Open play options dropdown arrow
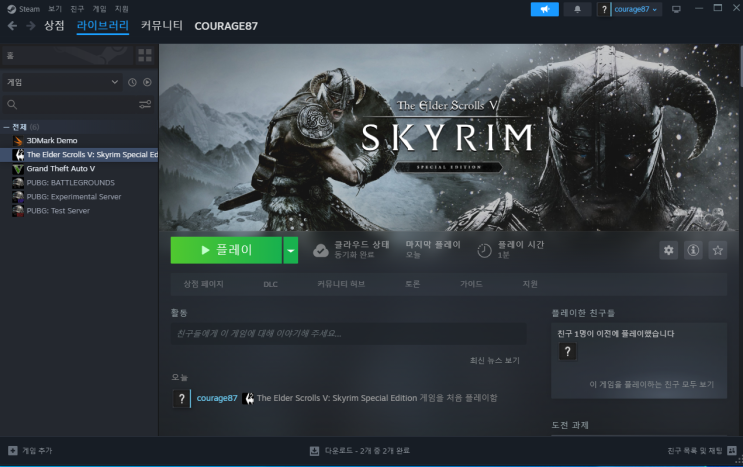743x467 pixels. pyautogui.click(x=290, y=250)
